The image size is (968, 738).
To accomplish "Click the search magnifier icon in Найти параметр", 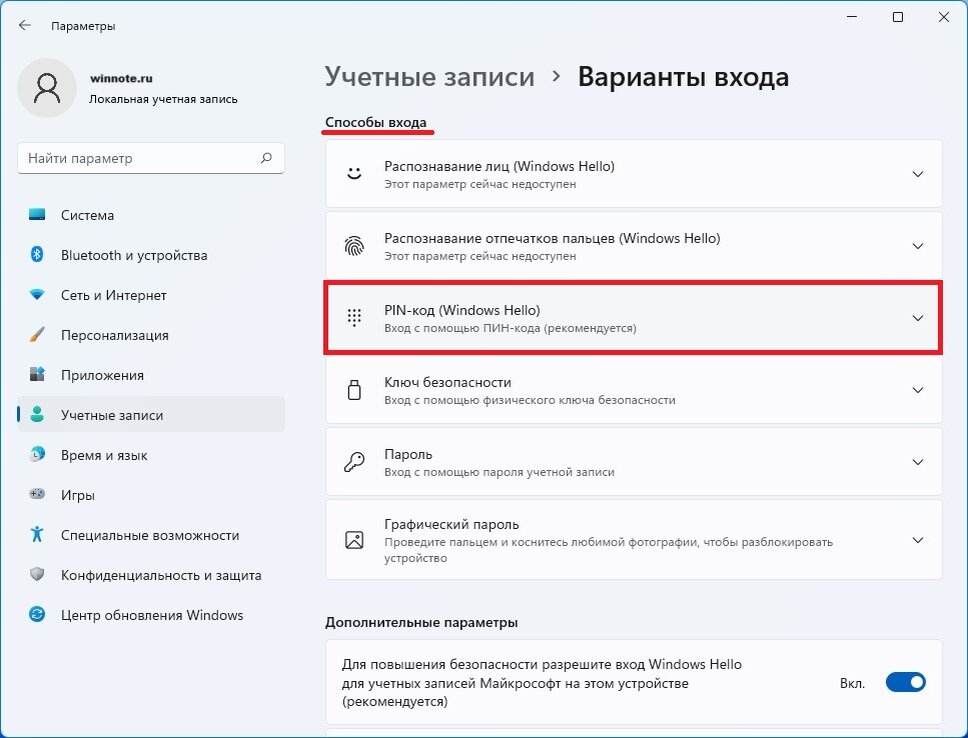I will coord(266,158).
